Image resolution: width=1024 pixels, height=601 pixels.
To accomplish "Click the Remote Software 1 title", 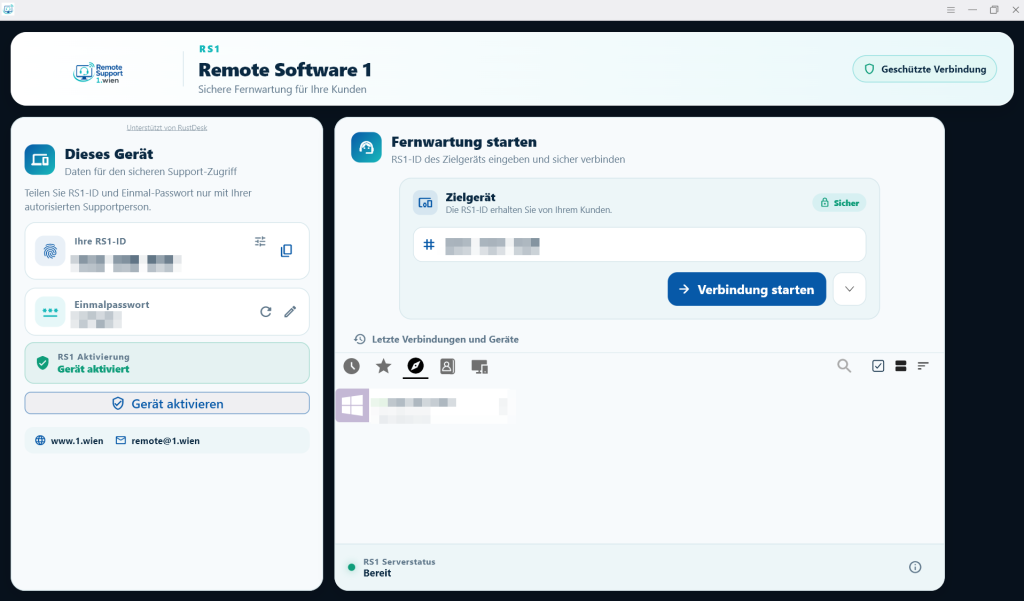I will tap(285, 70).
